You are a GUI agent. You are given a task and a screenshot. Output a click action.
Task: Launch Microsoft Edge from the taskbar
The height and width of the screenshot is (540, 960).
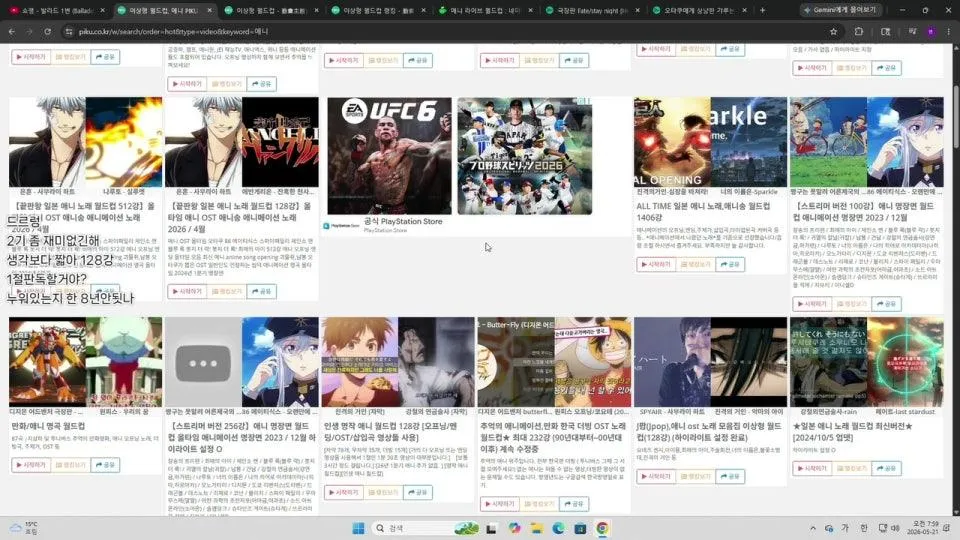pos(558,528)
